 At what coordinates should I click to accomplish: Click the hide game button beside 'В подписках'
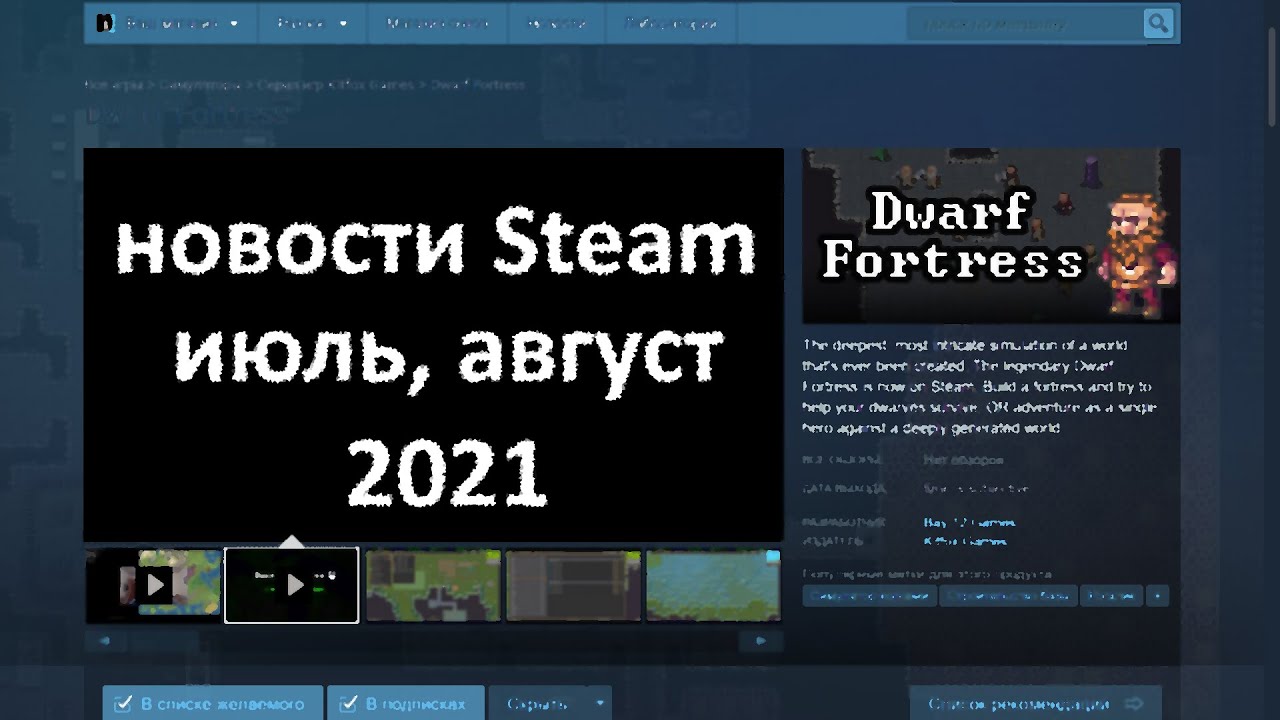(x=538, y=704)
